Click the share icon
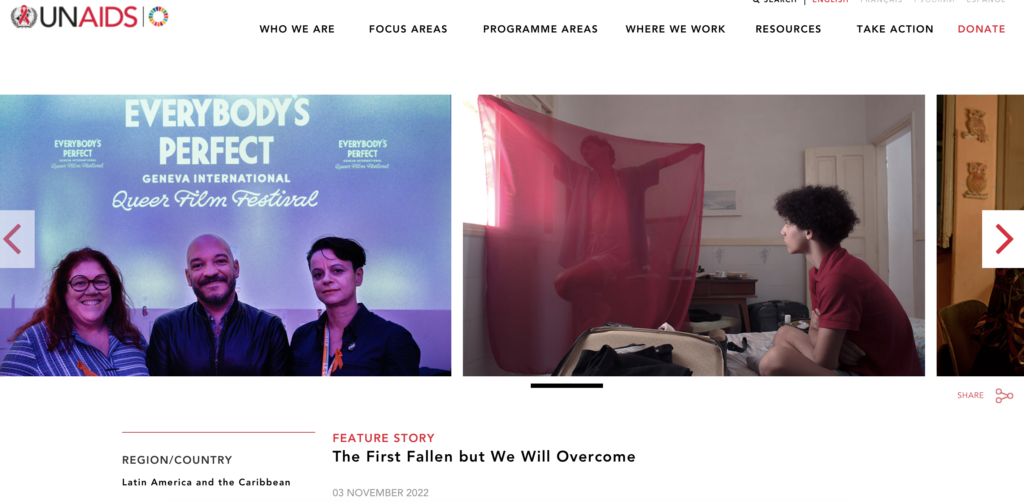The width and height of the screenshot is (1024, 502). click(1004, 396)
